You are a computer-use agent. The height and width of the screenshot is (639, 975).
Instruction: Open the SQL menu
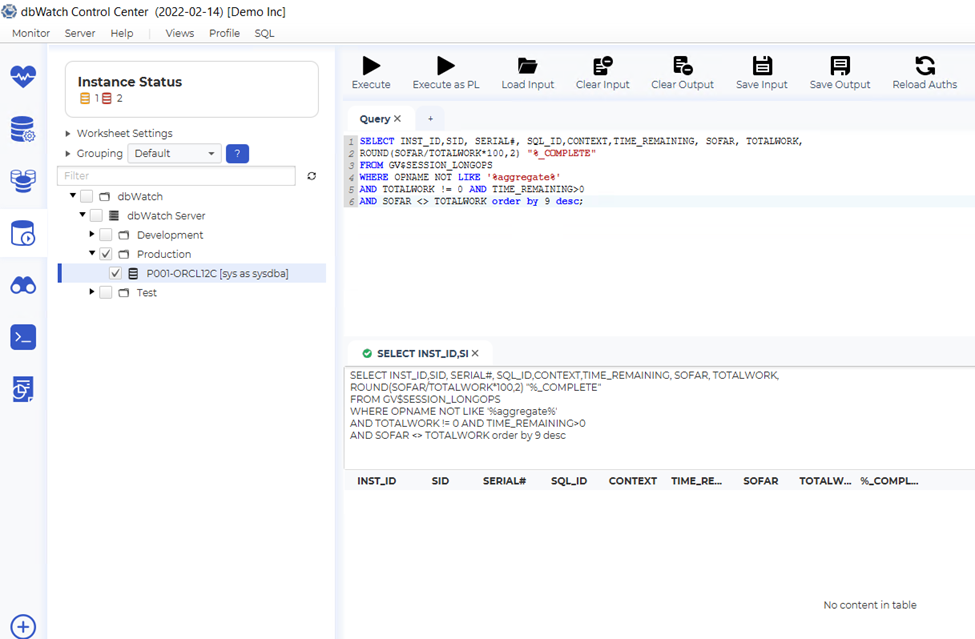pos(264,33)
